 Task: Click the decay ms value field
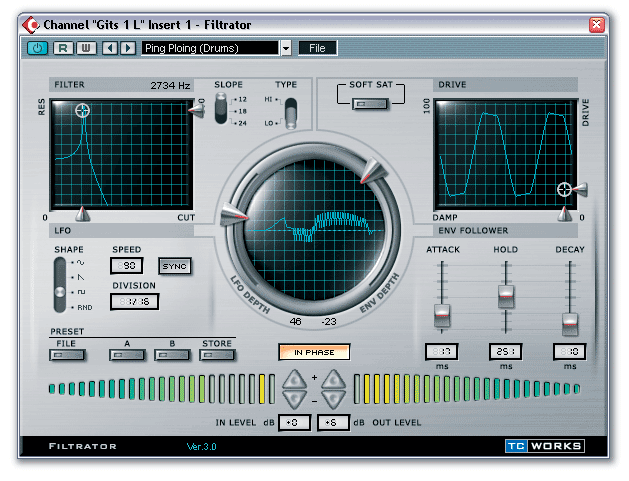pos(570,352)
